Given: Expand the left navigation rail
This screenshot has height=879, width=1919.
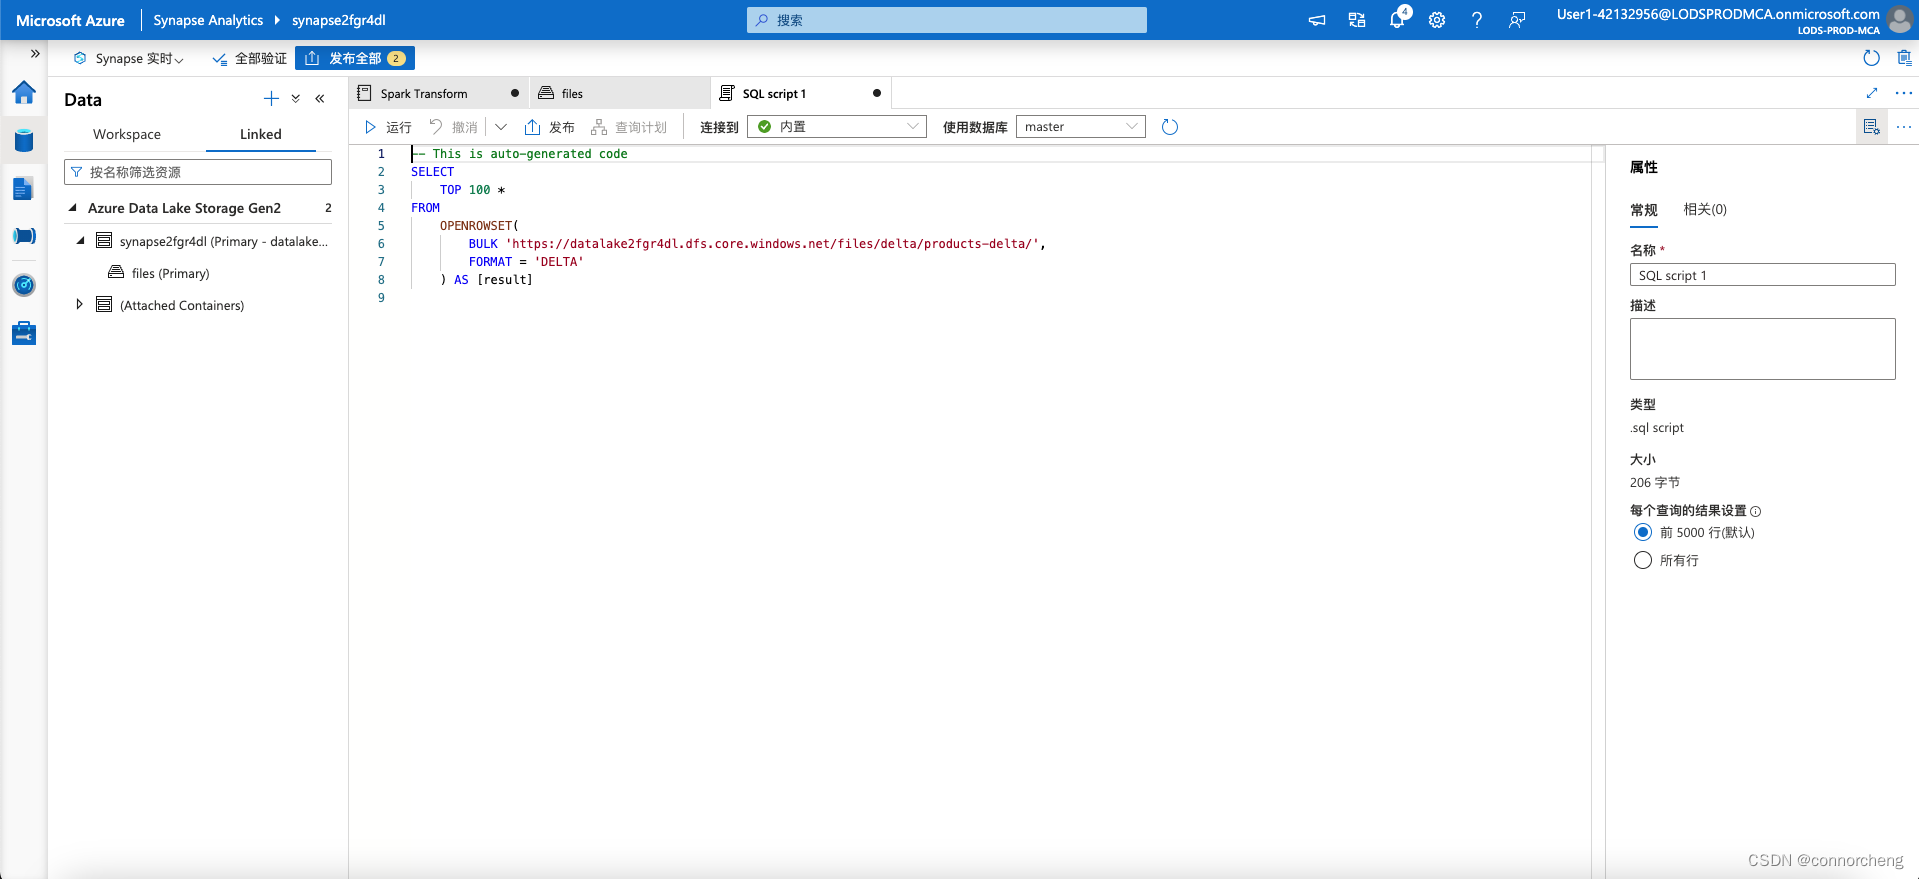Looking at the screenshot, I should [35, 54].
